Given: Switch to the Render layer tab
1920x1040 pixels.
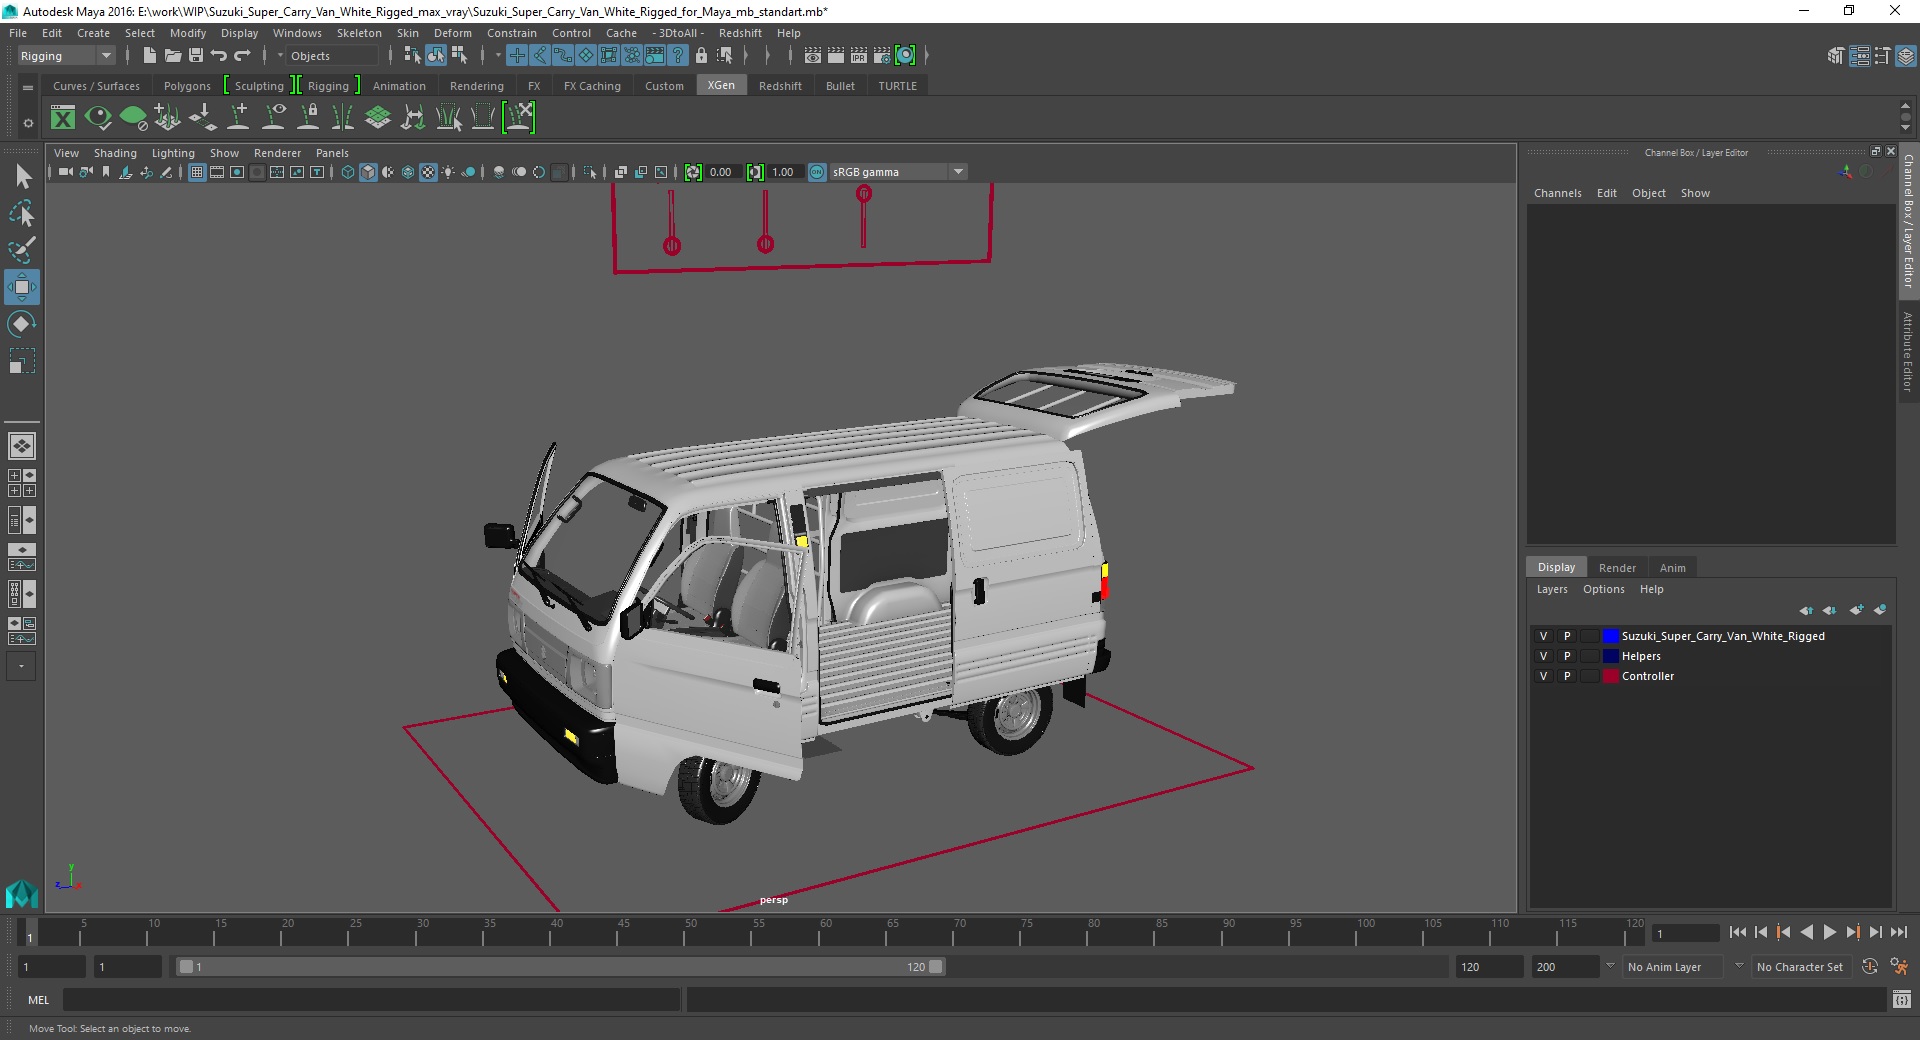Looking at the screenshot, I should point(1617,568).
